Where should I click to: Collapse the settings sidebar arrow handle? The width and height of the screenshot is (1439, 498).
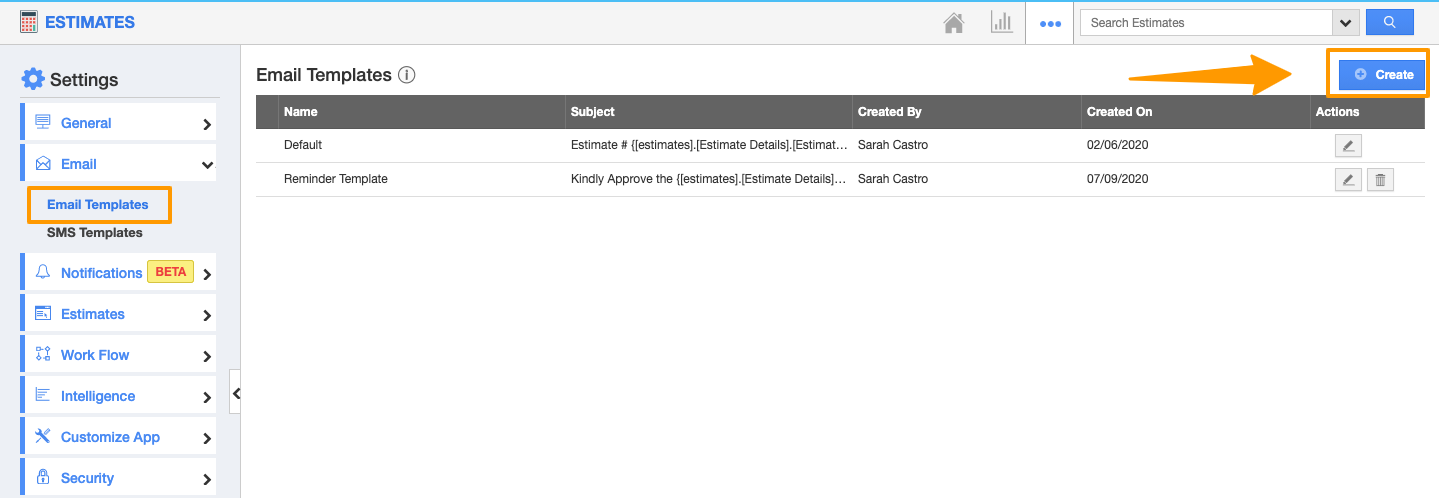point(236,394)
